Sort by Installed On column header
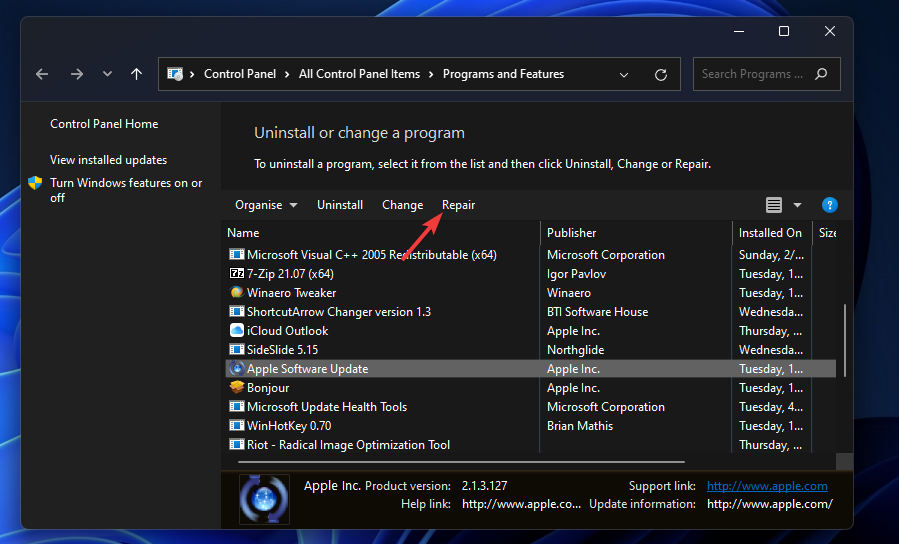Screen dimensions: 899x544 [770, 233]
